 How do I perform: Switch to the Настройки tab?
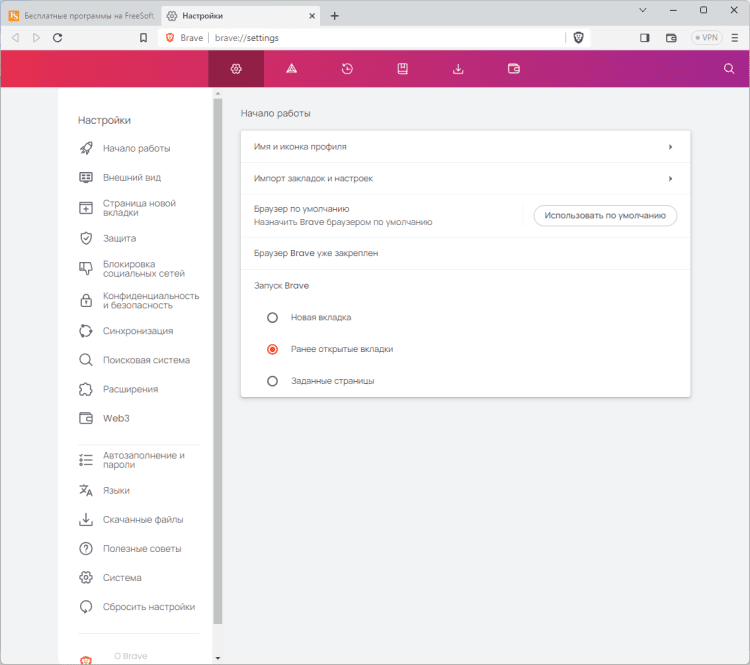click(x=241, y=16)
